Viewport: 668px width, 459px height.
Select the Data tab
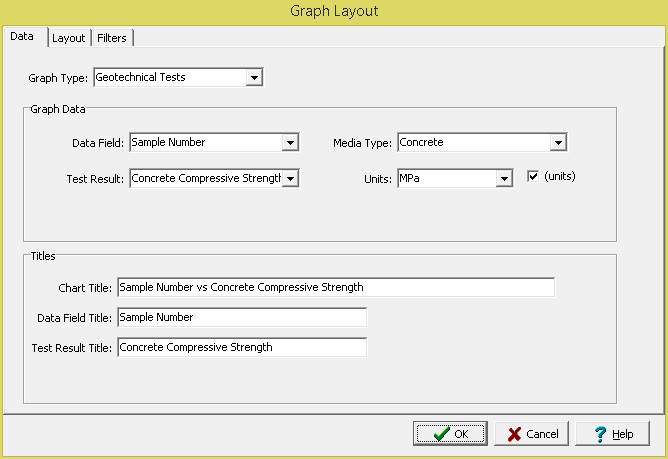pyautogui.click(x=22, y=37)
